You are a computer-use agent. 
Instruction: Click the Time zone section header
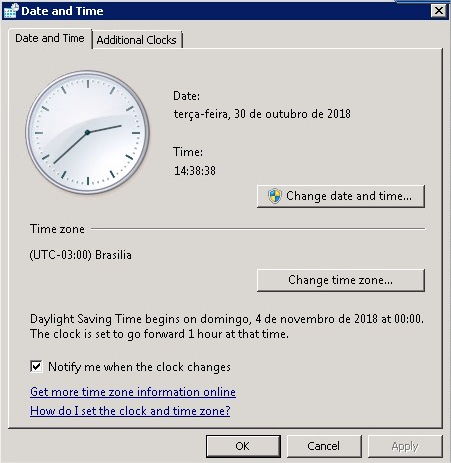pyautogui.click(x=57, y=229)
